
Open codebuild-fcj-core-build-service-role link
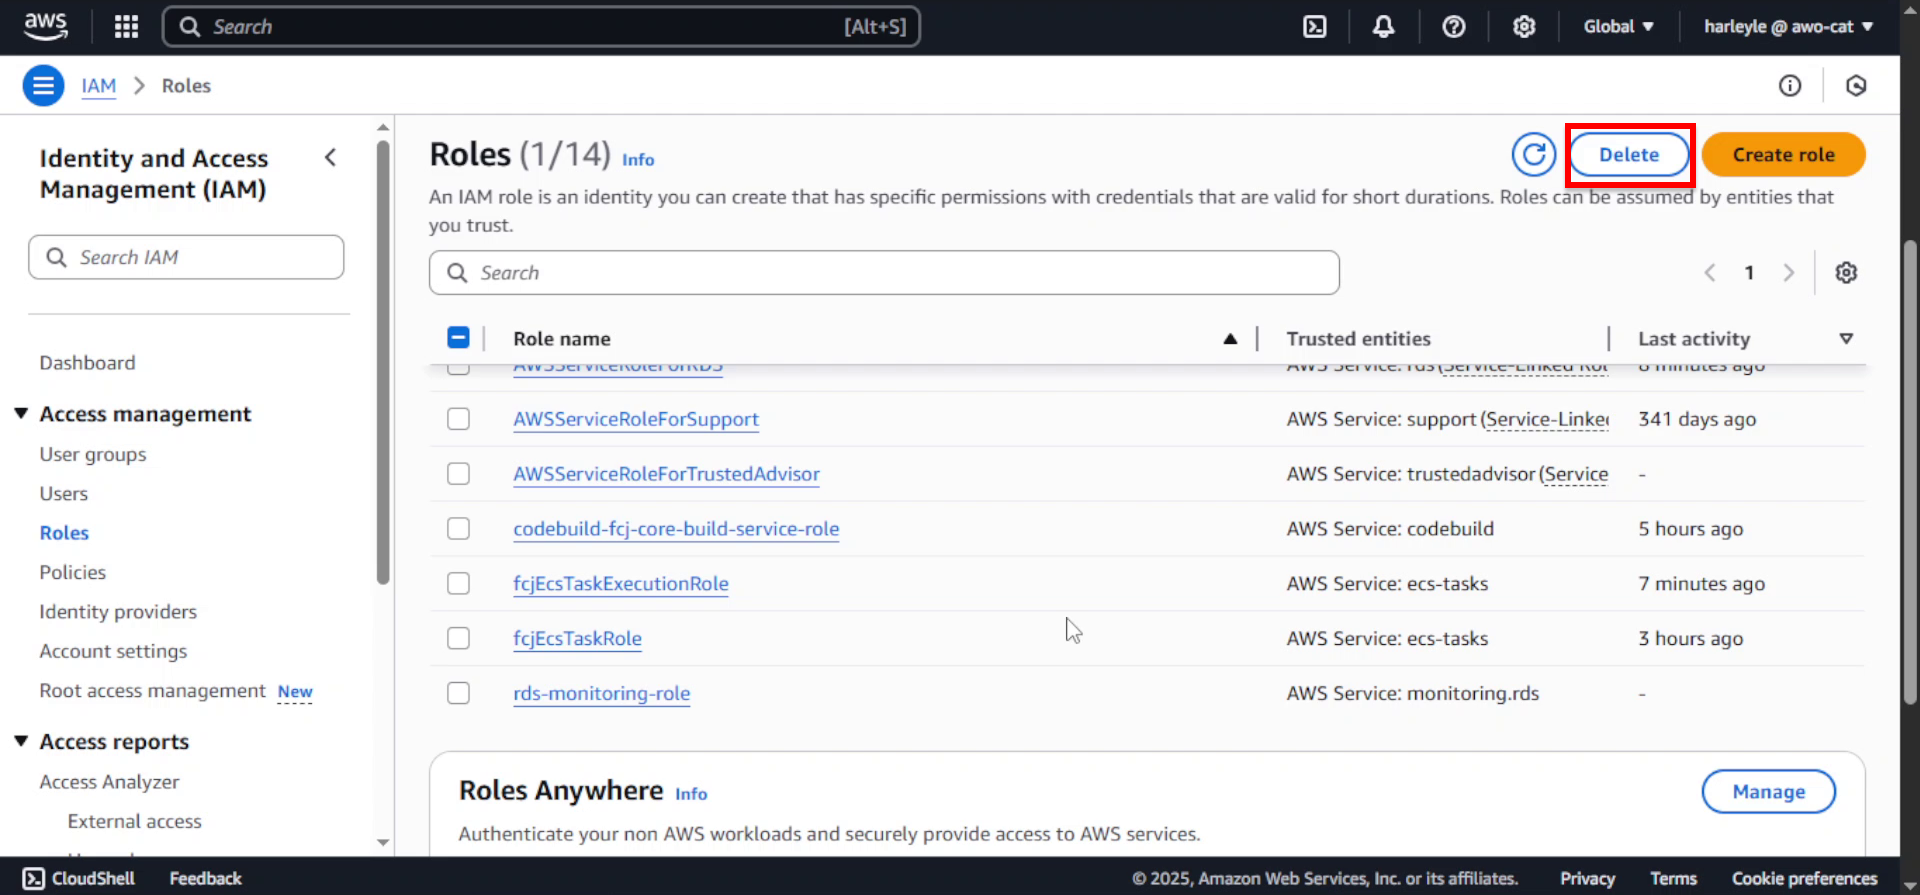click(x=676, y=529)
